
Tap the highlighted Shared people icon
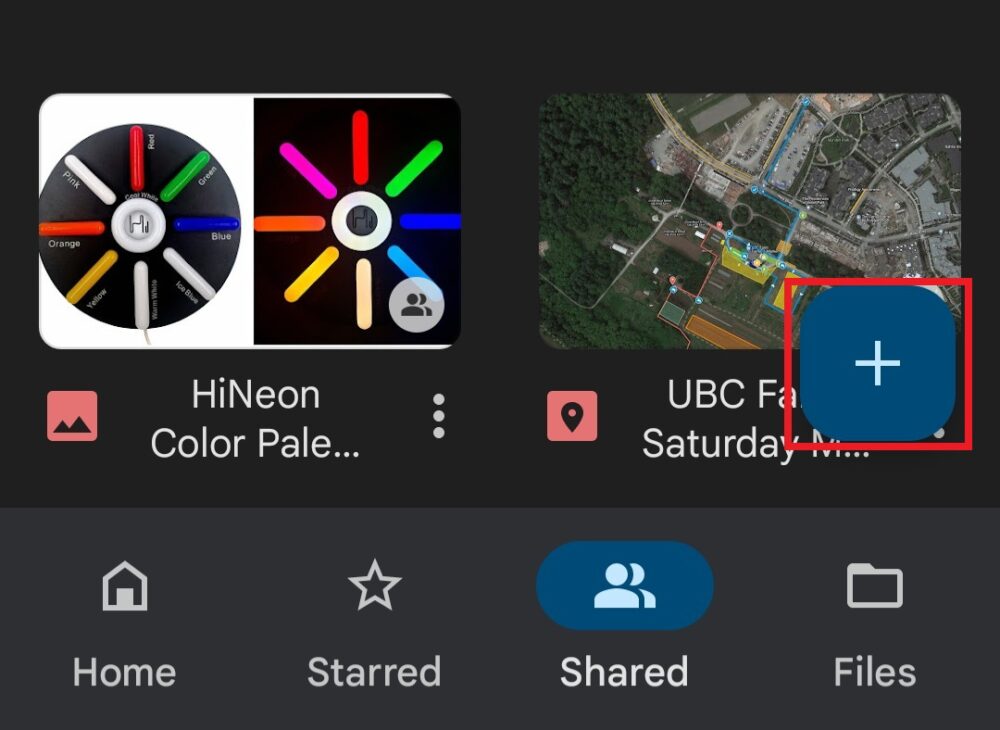tap(625, 586)
